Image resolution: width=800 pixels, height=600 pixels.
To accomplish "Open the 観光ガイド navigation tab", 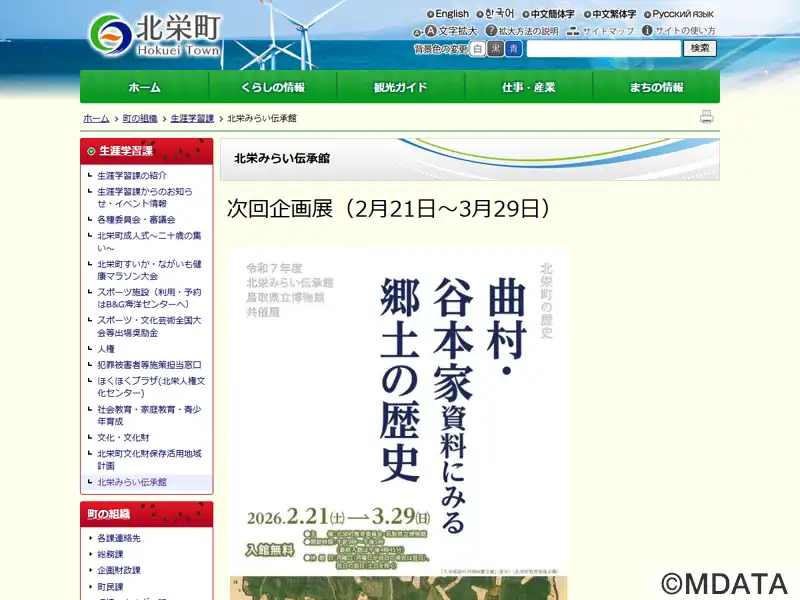I will 401,87.
